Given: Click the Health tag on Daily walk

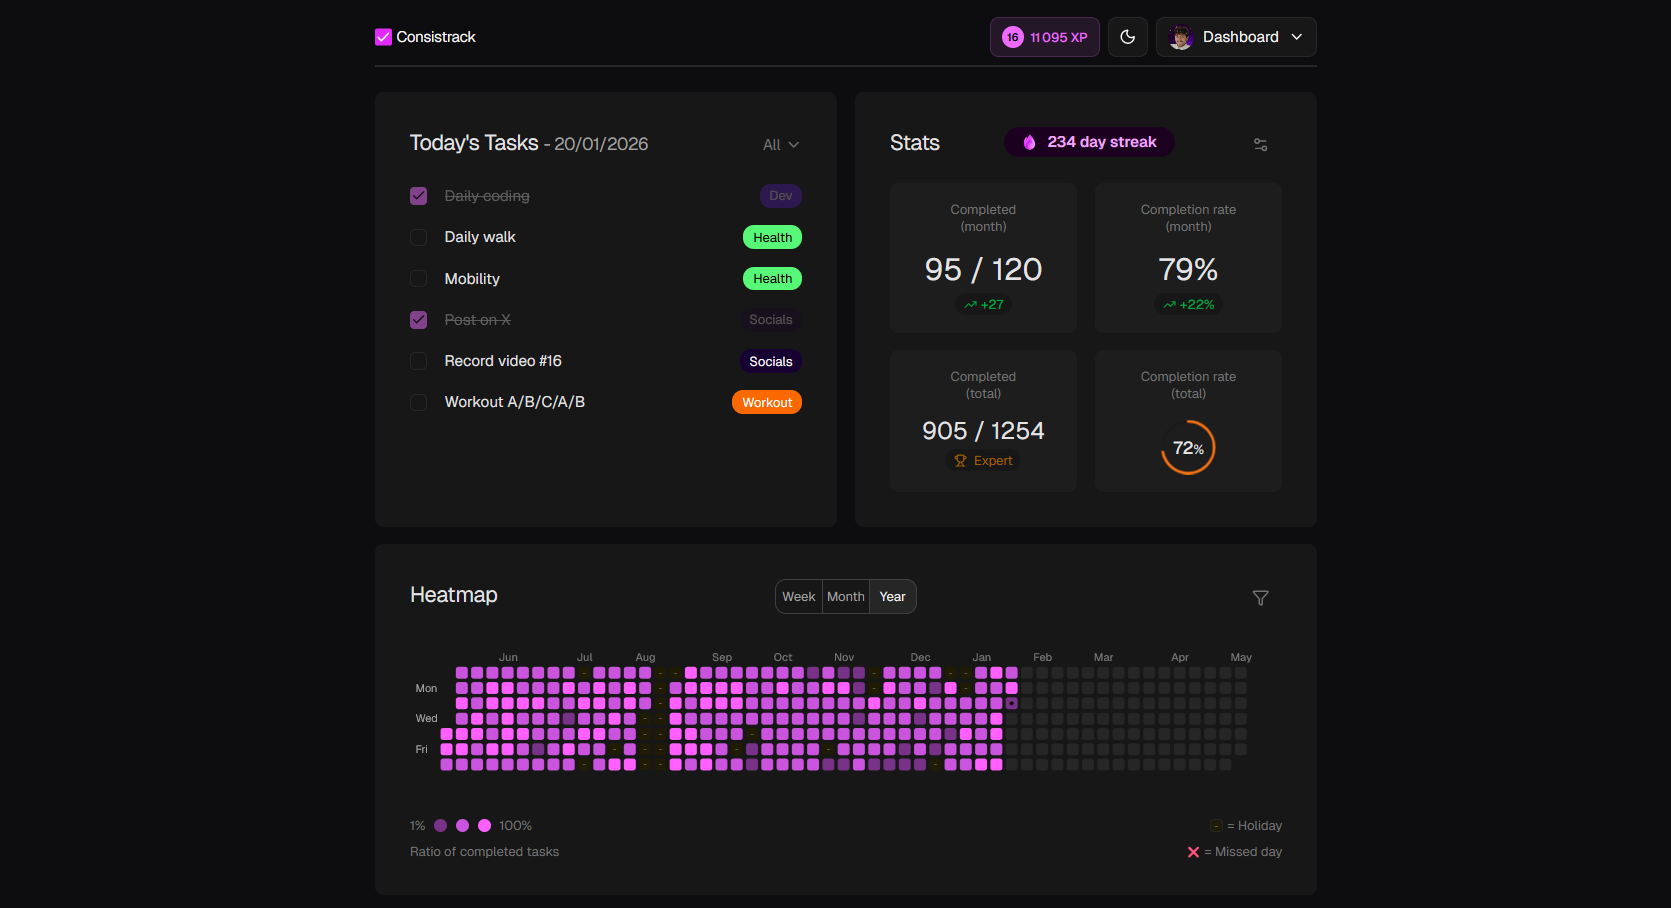Looking at the screenshot, I should click(772, 238).
